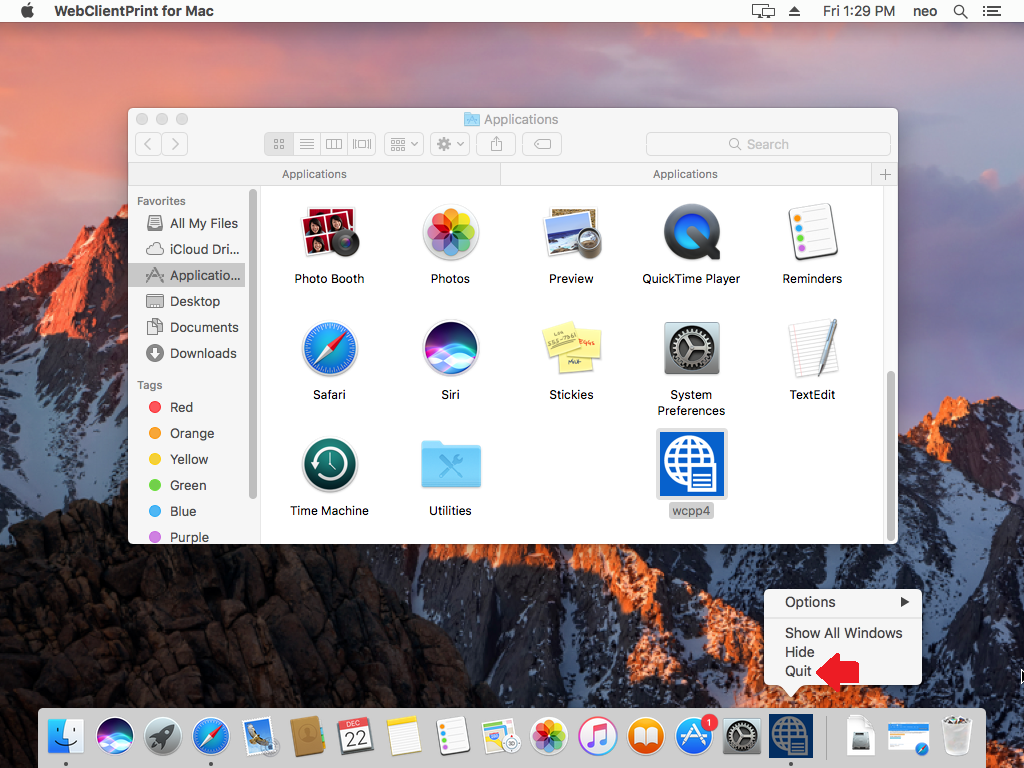
Task: Open the Photo Booth app icon
Action: (329, 232)
